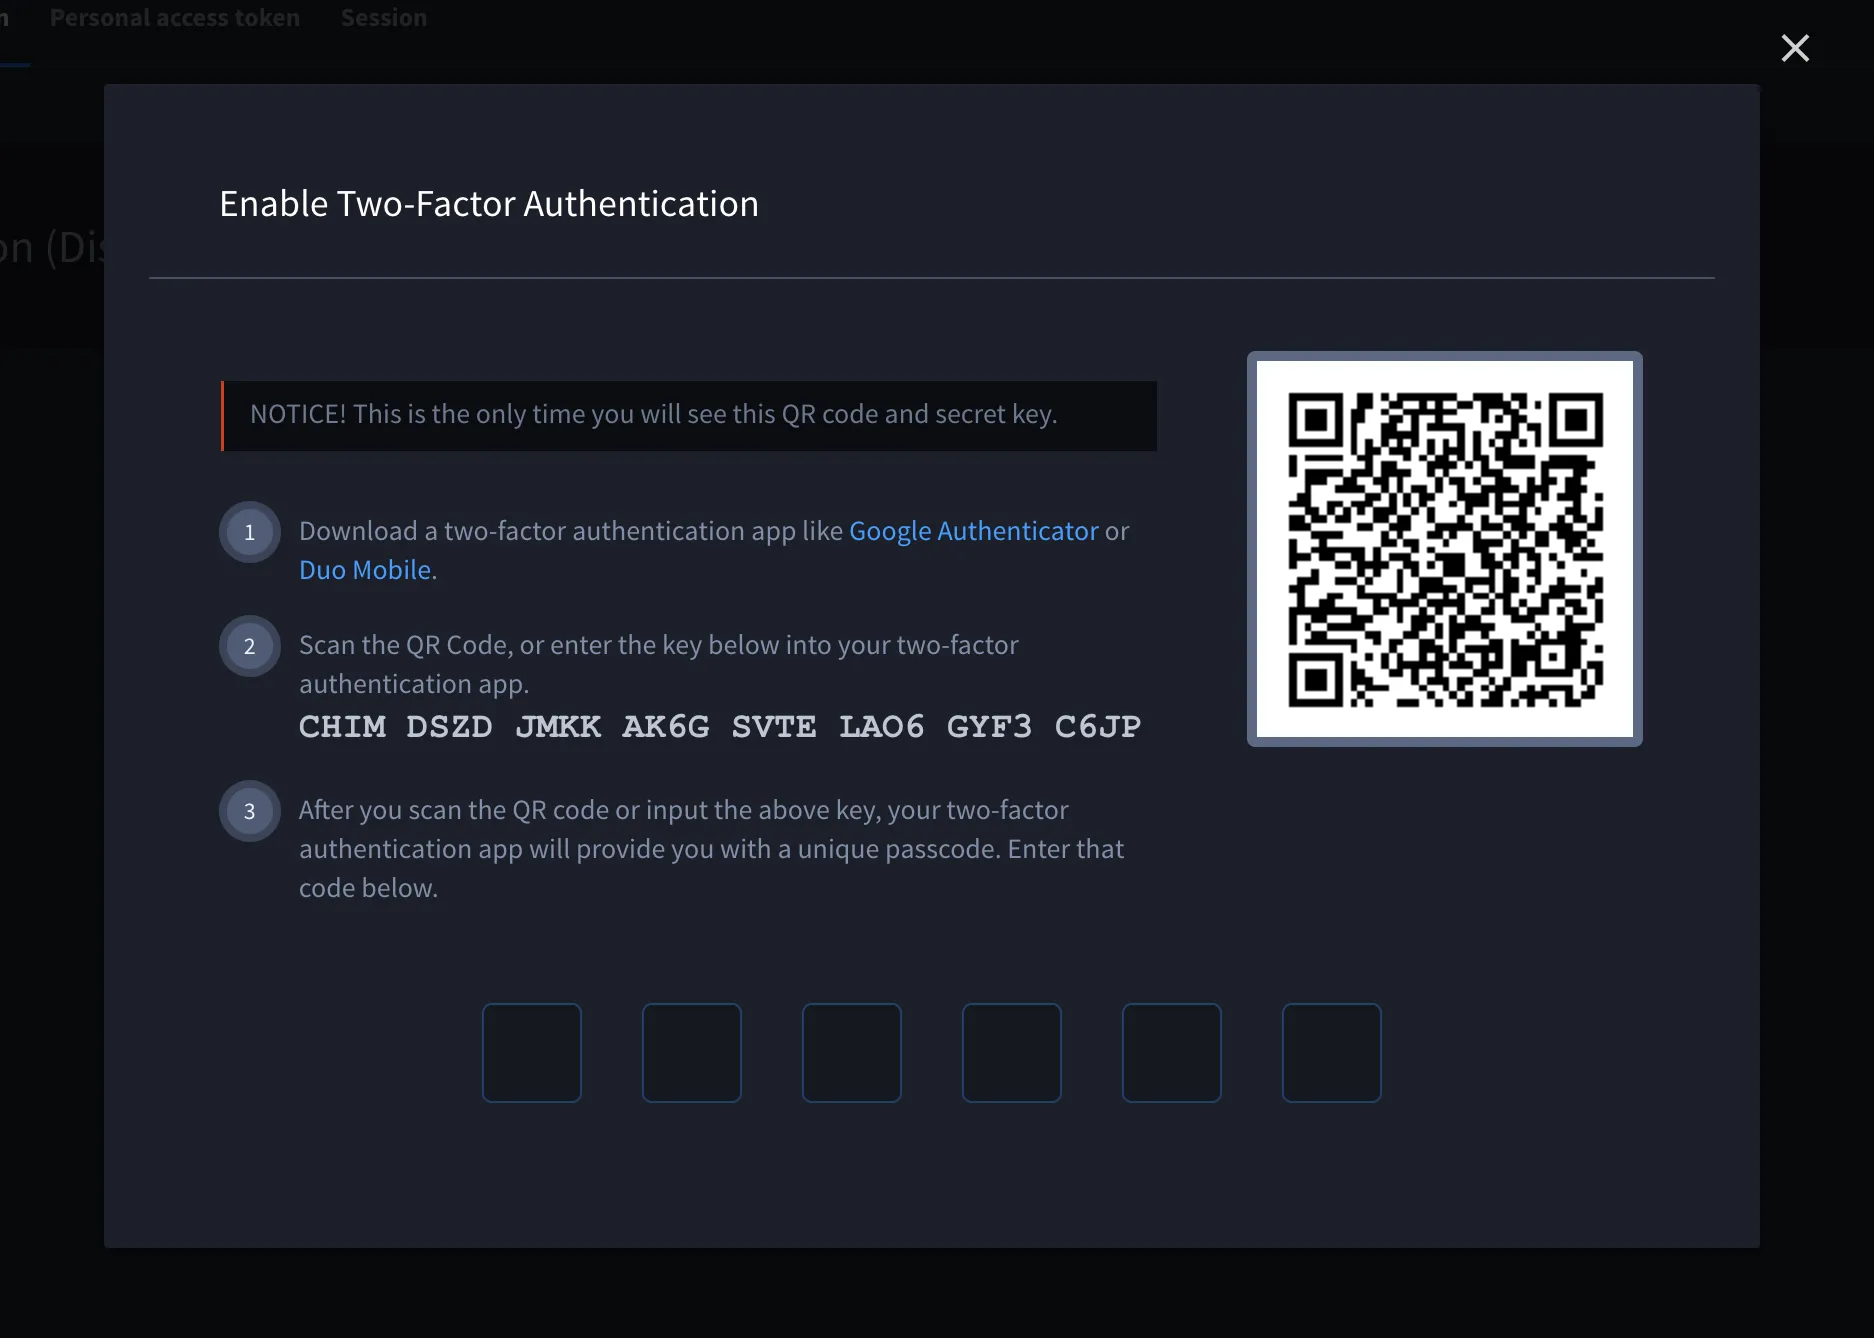Viewport: 1874px width, 1338px height.
Task: Click the 'Scan the QR Code' instruction text
Action: [x=659, y=664]
